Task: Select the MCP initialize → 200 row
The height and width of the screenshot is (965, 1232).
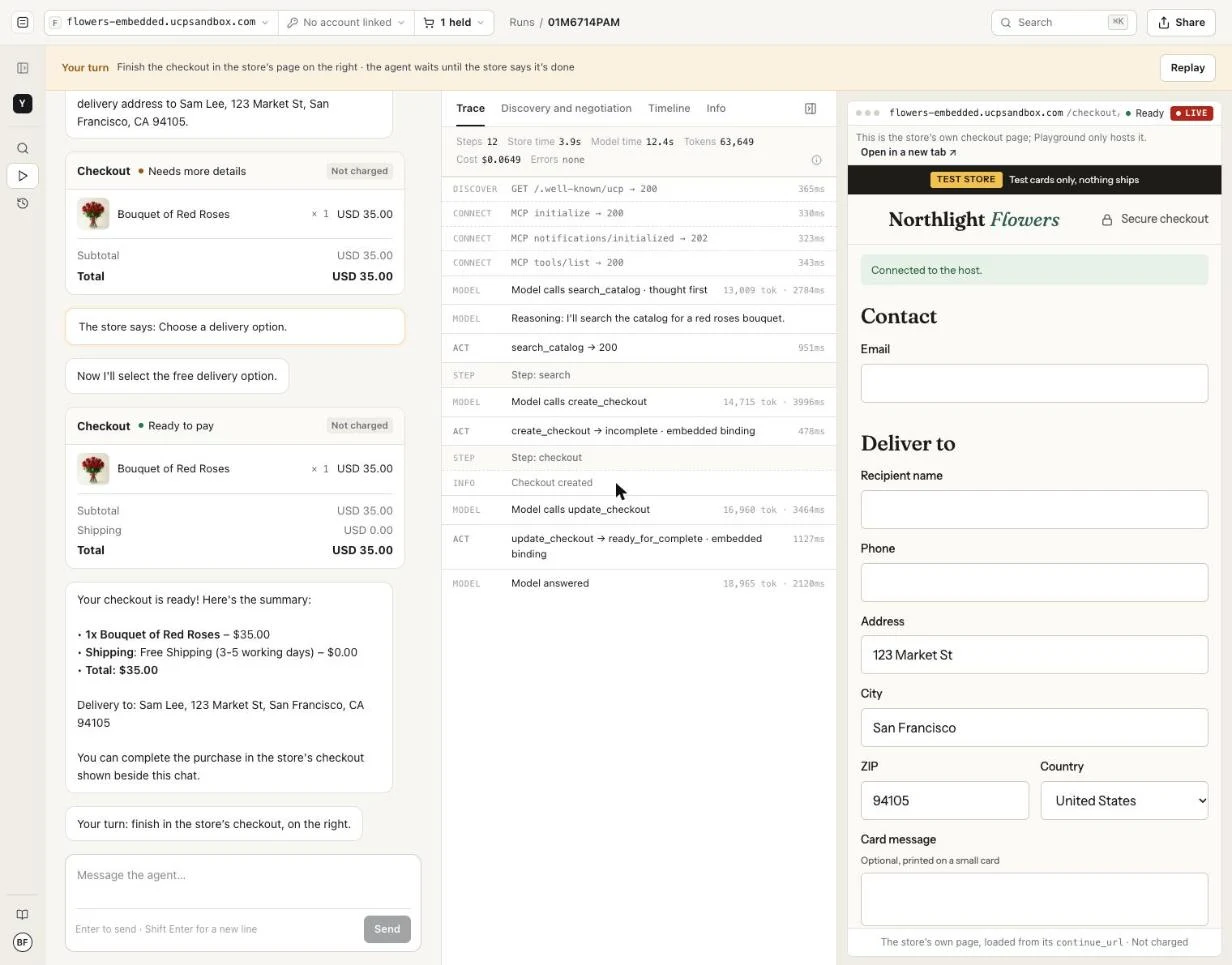Action: (x=638, y=213)
